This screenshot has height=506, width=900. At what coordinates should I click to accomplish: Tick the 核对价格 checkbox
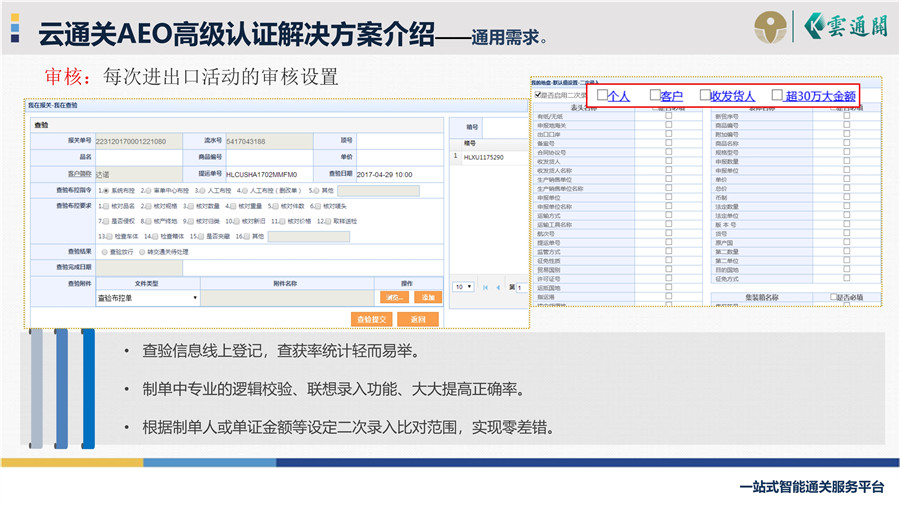click(282, 221)
